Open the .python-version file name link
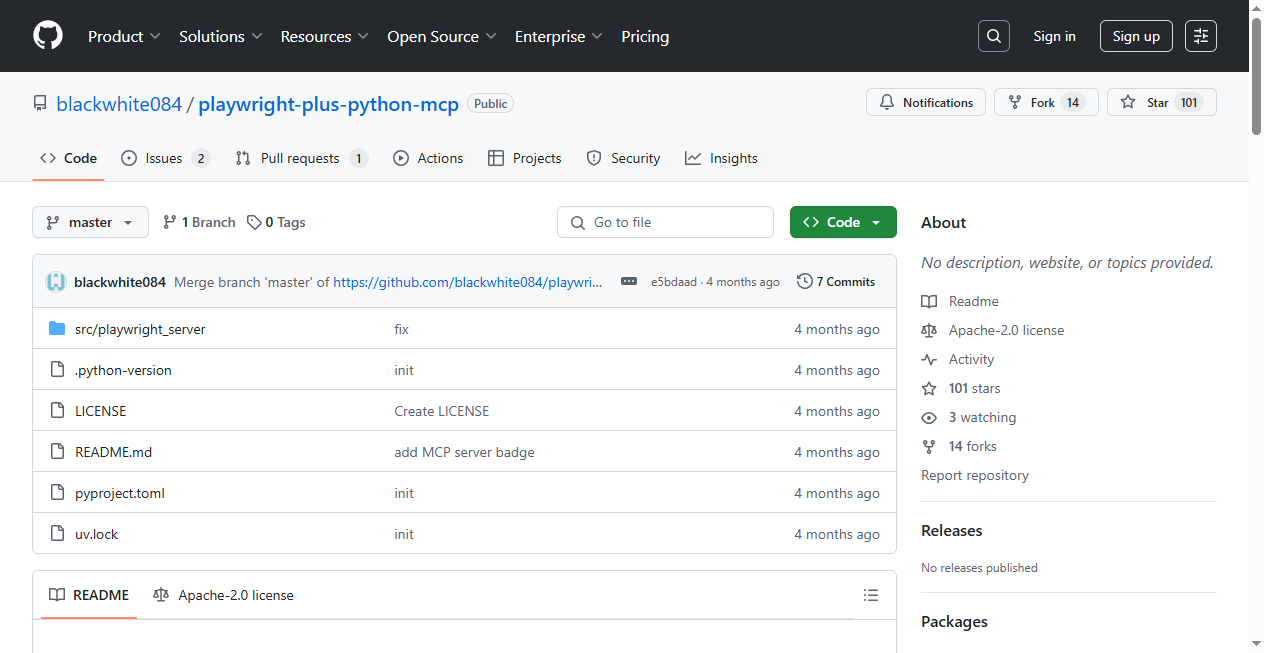Image resolution: width=1264 pixels, height=653 pixels. click(123, 370)
